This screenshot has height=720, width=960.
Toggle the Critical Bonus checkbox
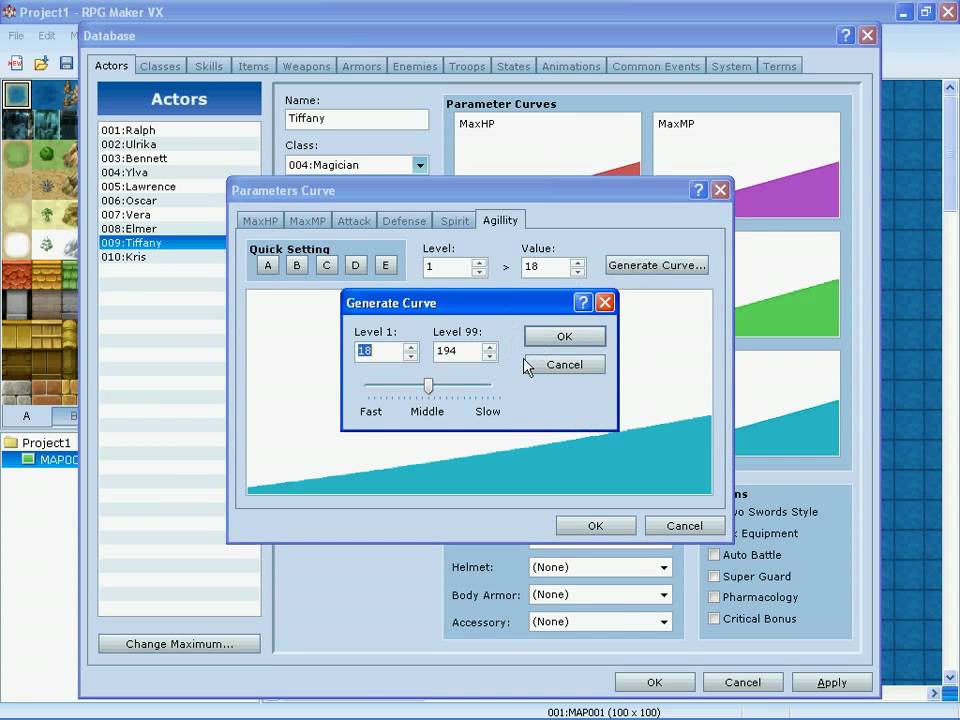(713, 618)
